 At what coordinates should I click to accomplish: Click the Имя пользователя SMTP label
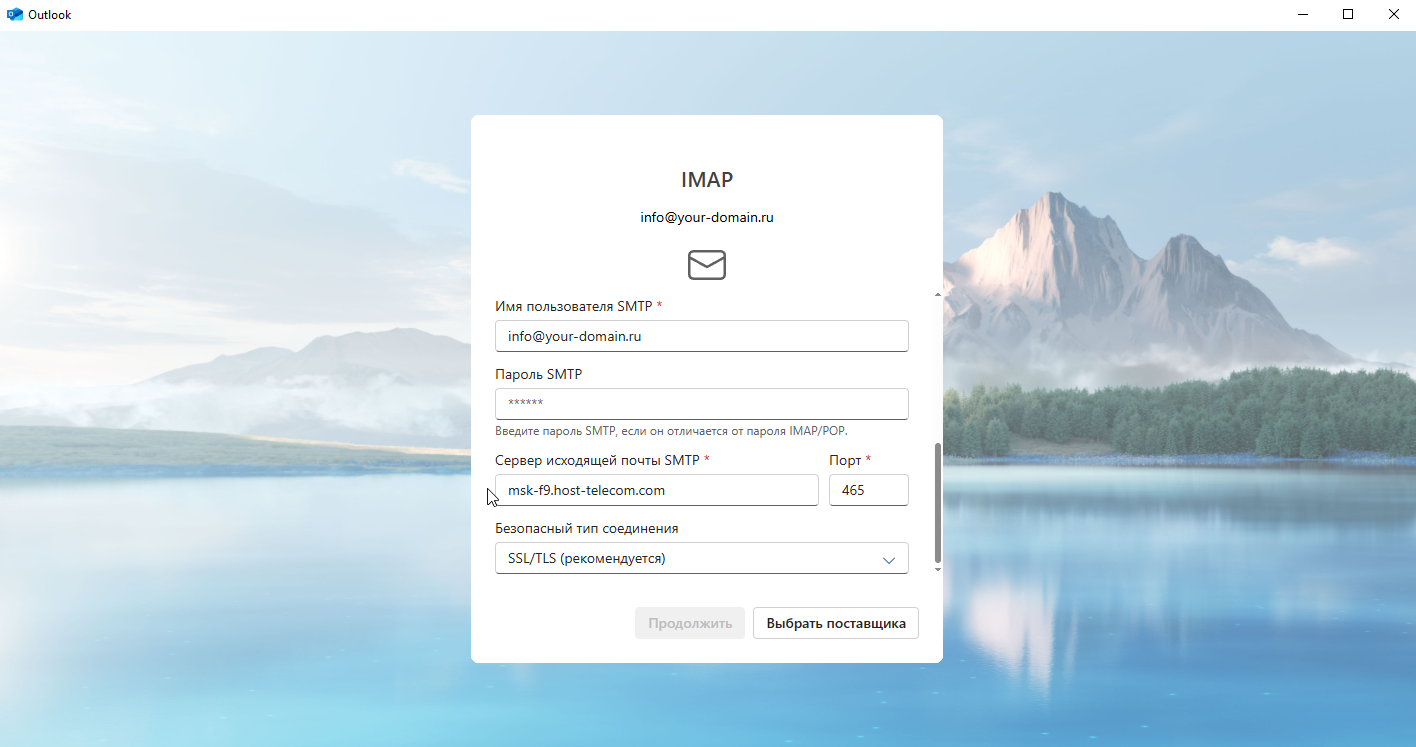[574, 306]
